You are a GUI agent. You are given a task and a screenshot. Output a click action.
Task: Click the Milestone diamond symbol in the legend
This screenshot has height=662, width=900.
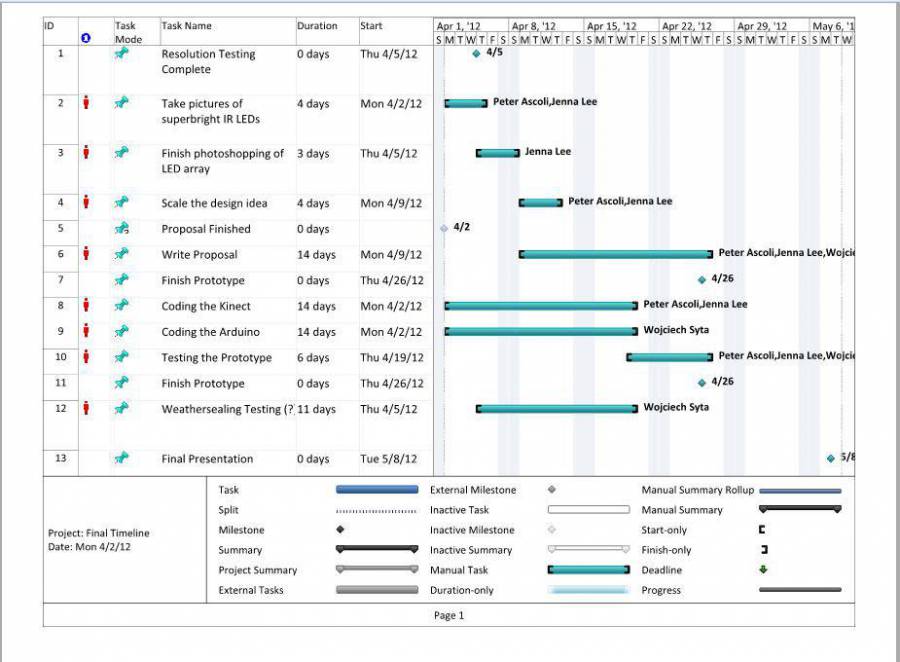(340, 529)
